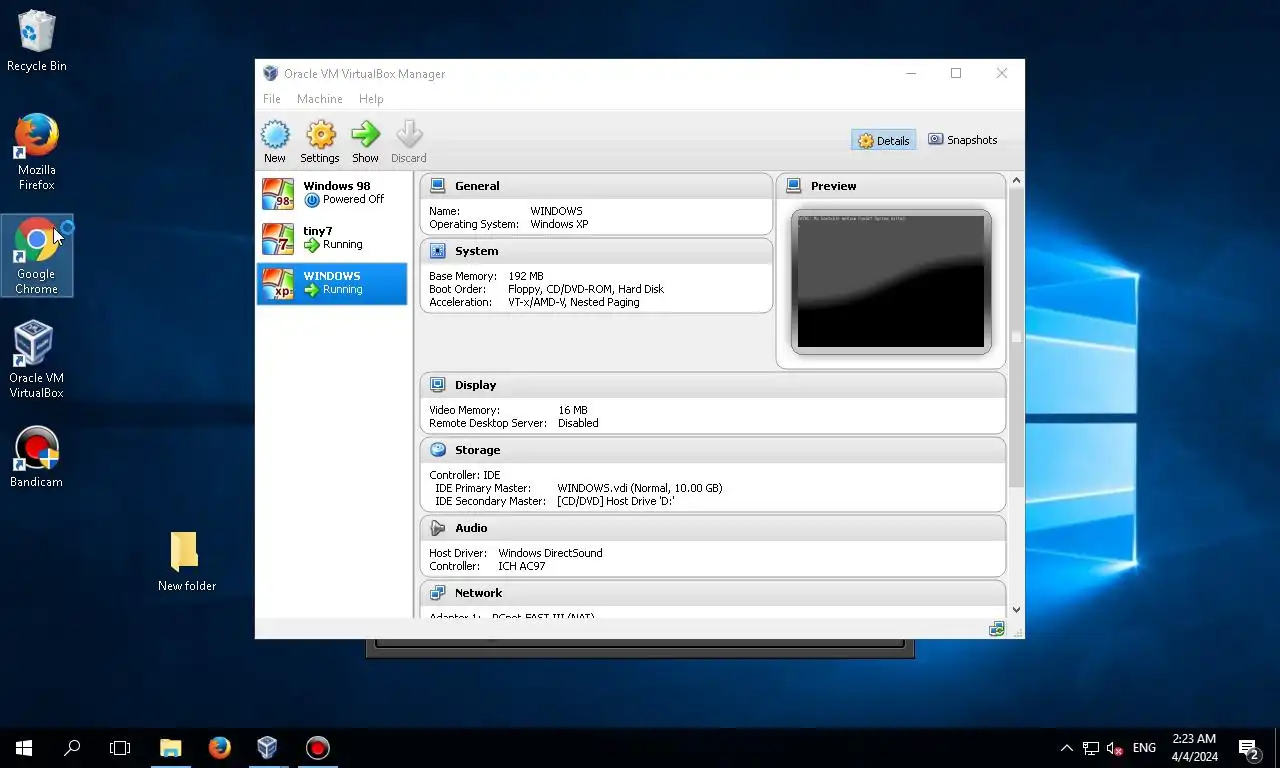Click the muted volume tray icon
This screenshot has height=768, width=1280.
[1115, 748]
